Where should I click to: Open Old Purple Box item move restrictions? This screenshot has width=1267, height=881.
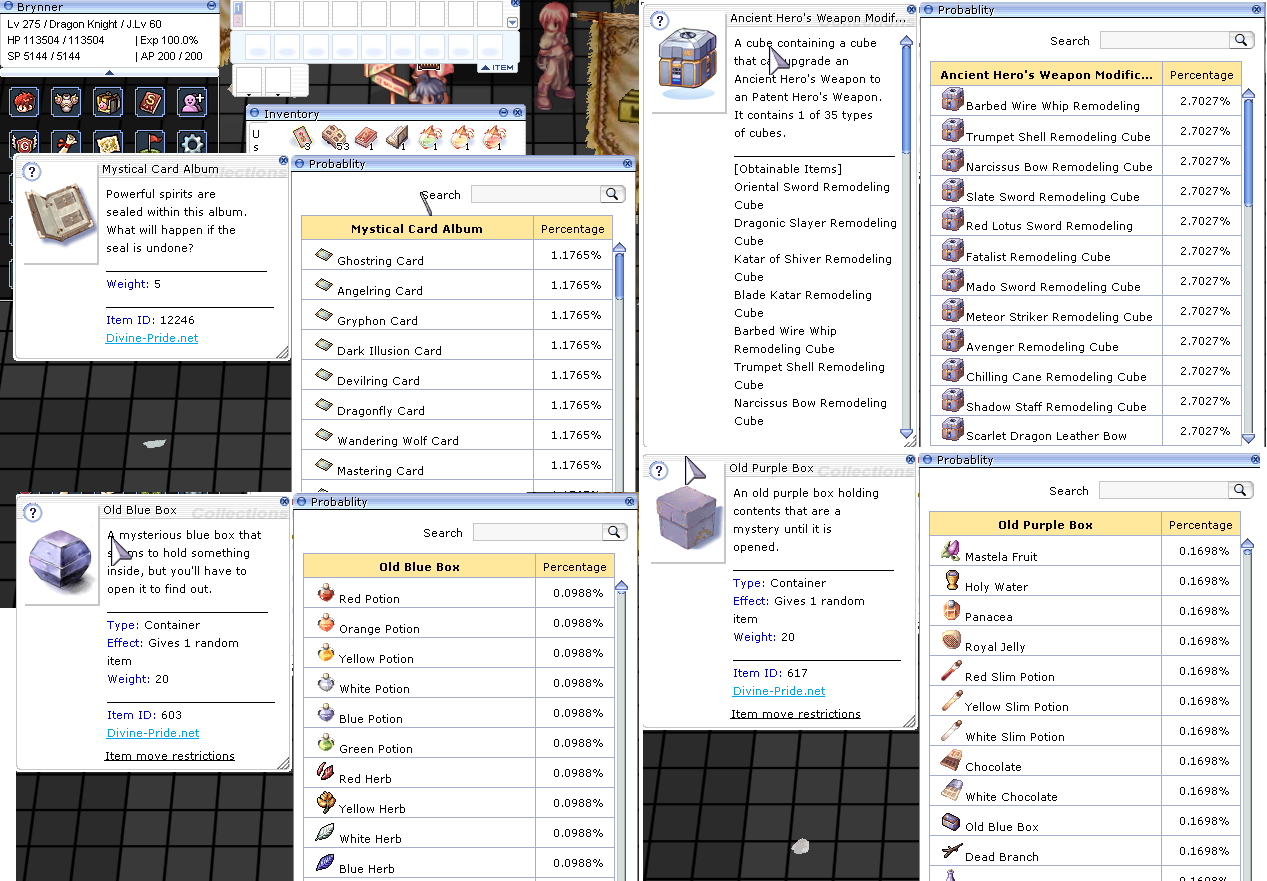point(795,714)
